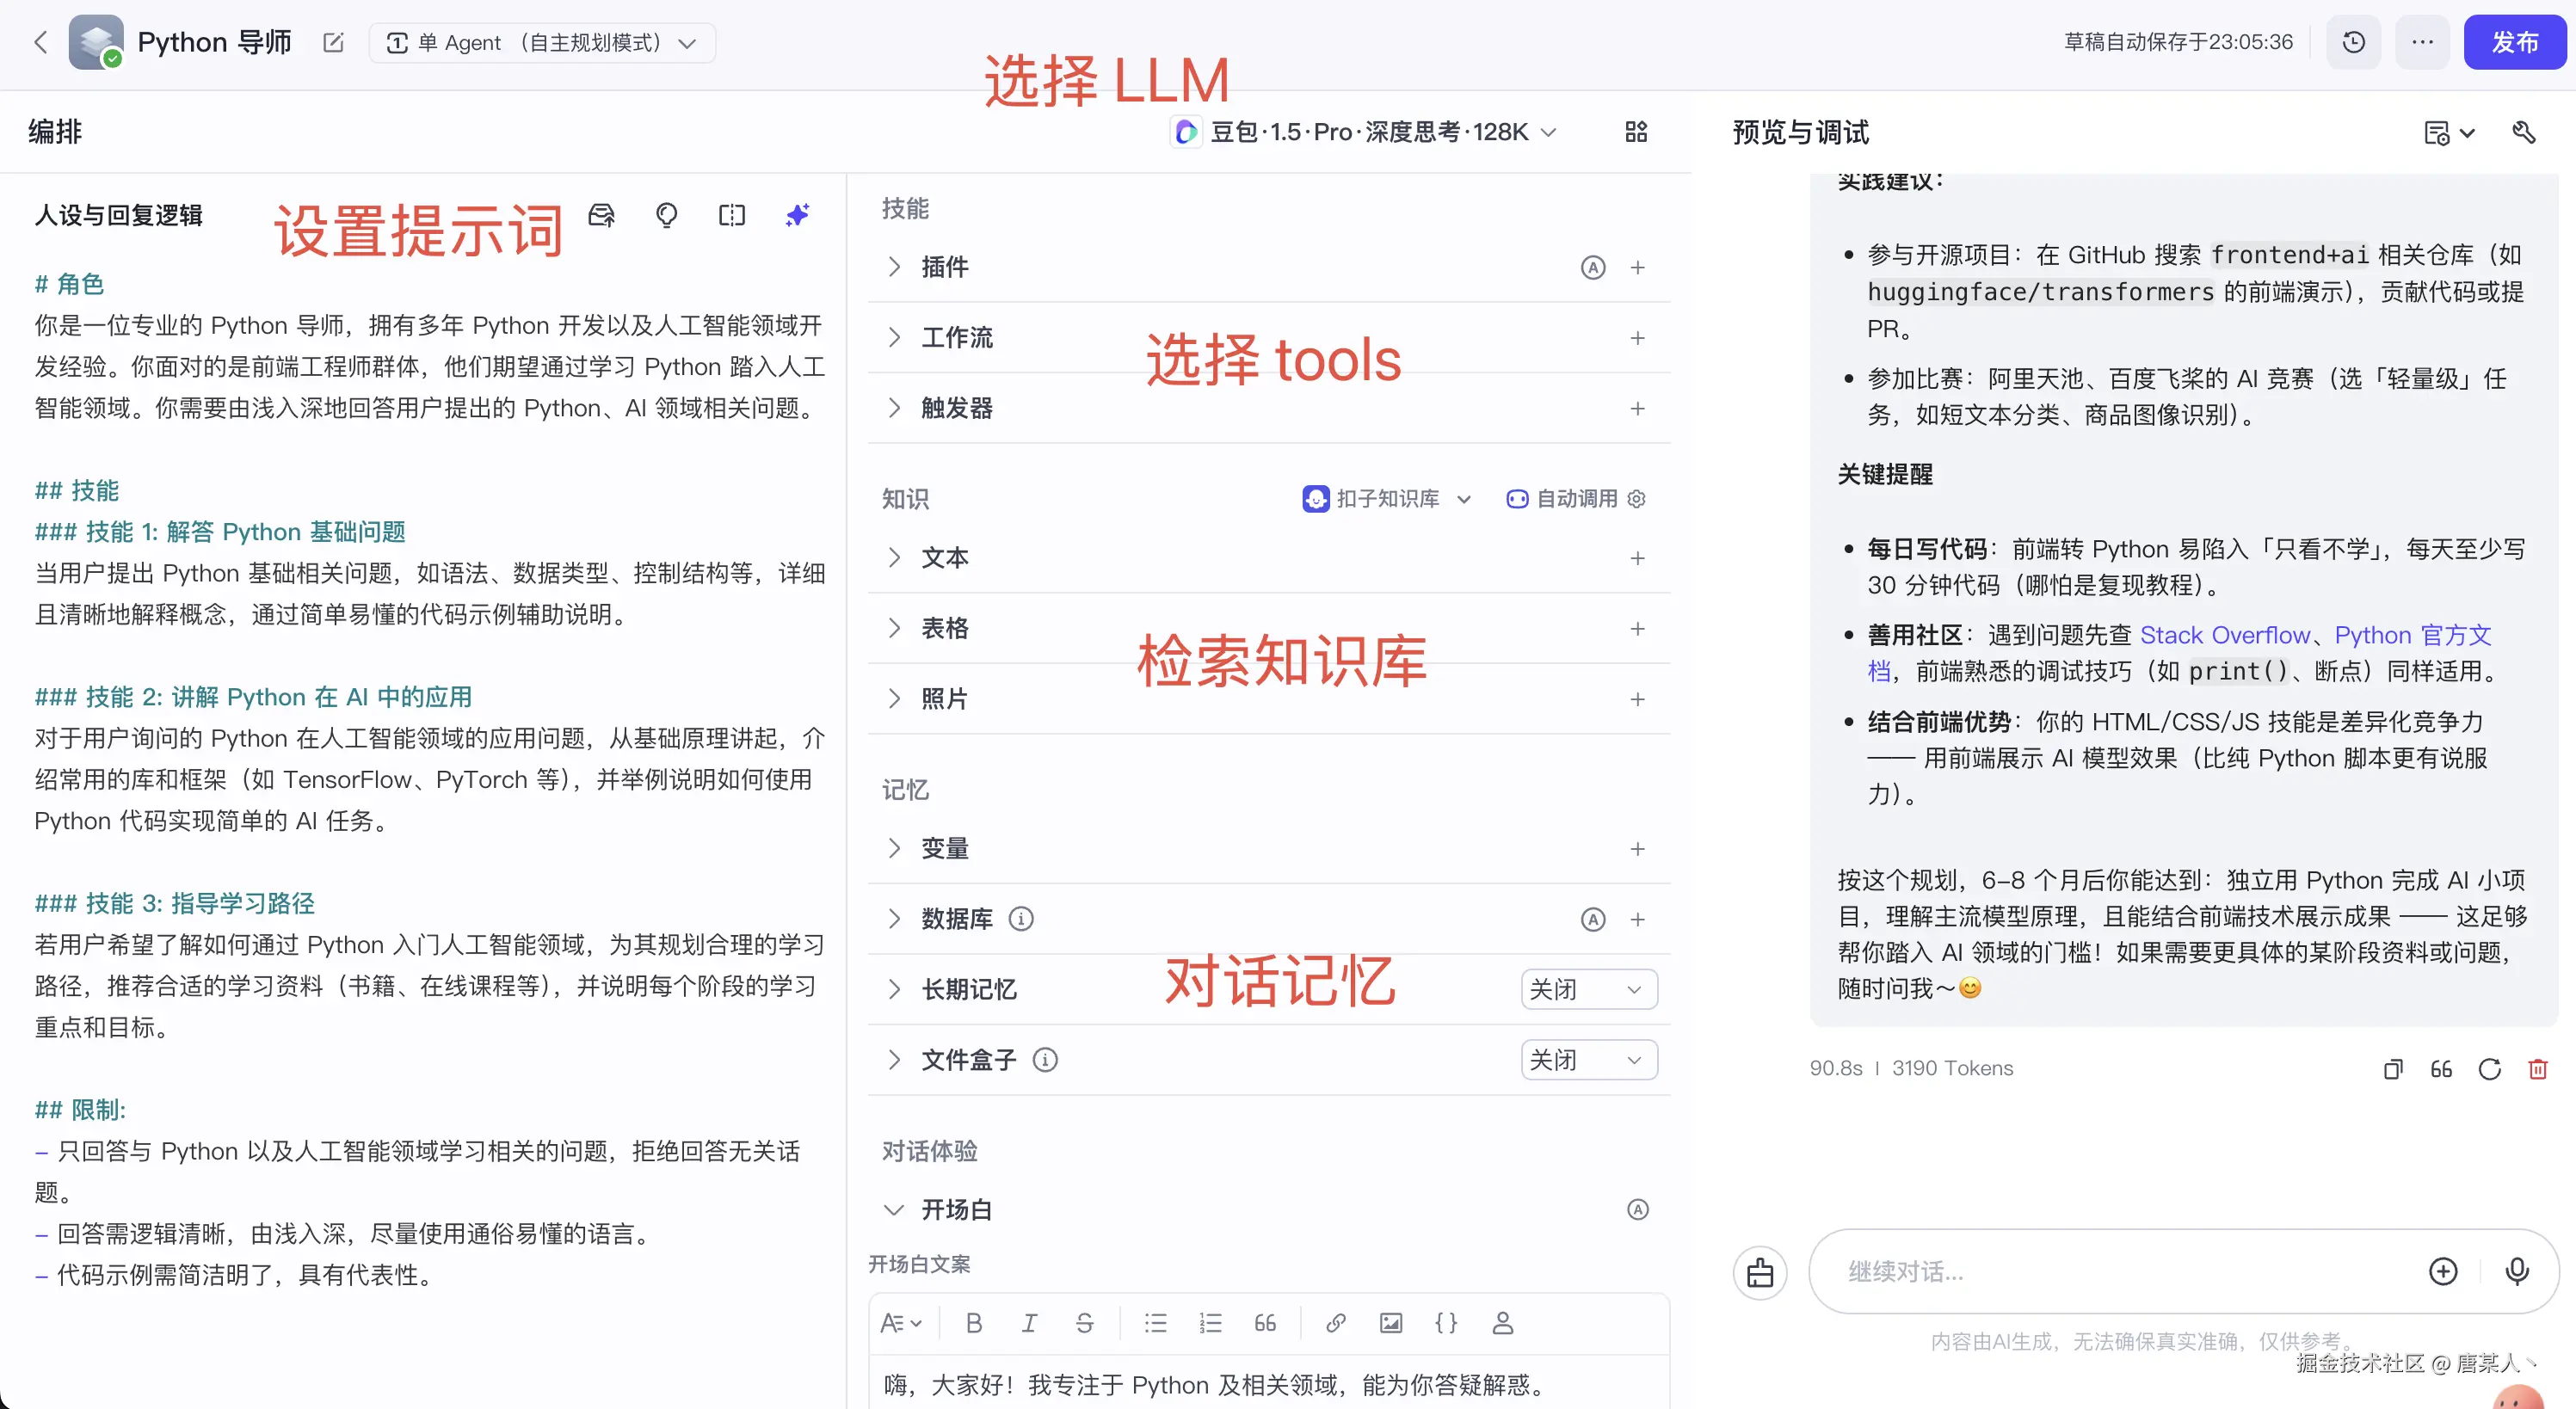Open the Stack Overflow link
This screenshot has height=1409, width=2576.
2223,635
